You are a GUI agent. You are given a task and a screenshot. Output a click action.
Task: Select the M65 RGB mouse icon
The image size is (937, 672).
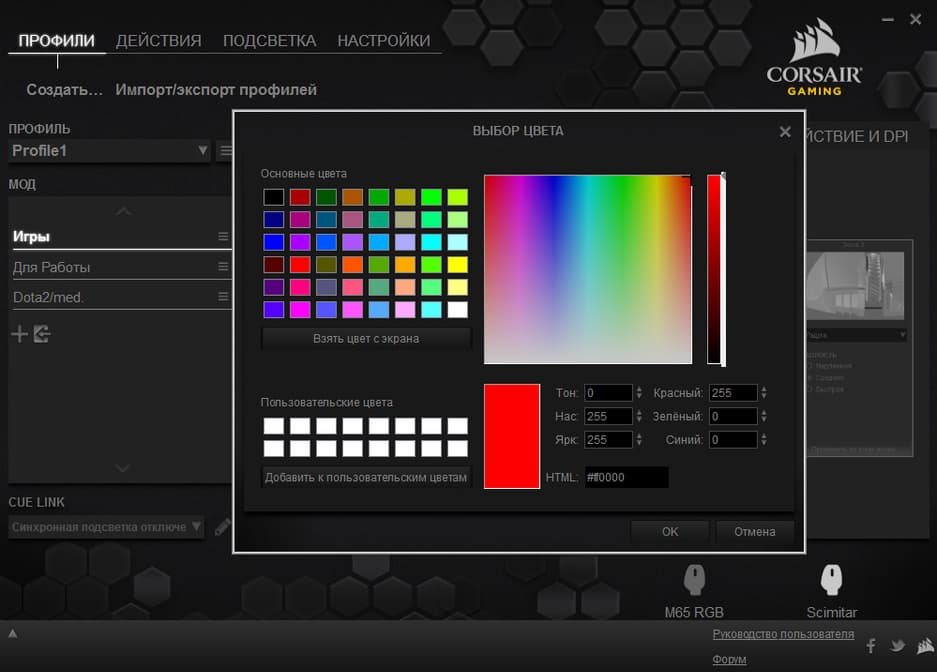point(694,579)
